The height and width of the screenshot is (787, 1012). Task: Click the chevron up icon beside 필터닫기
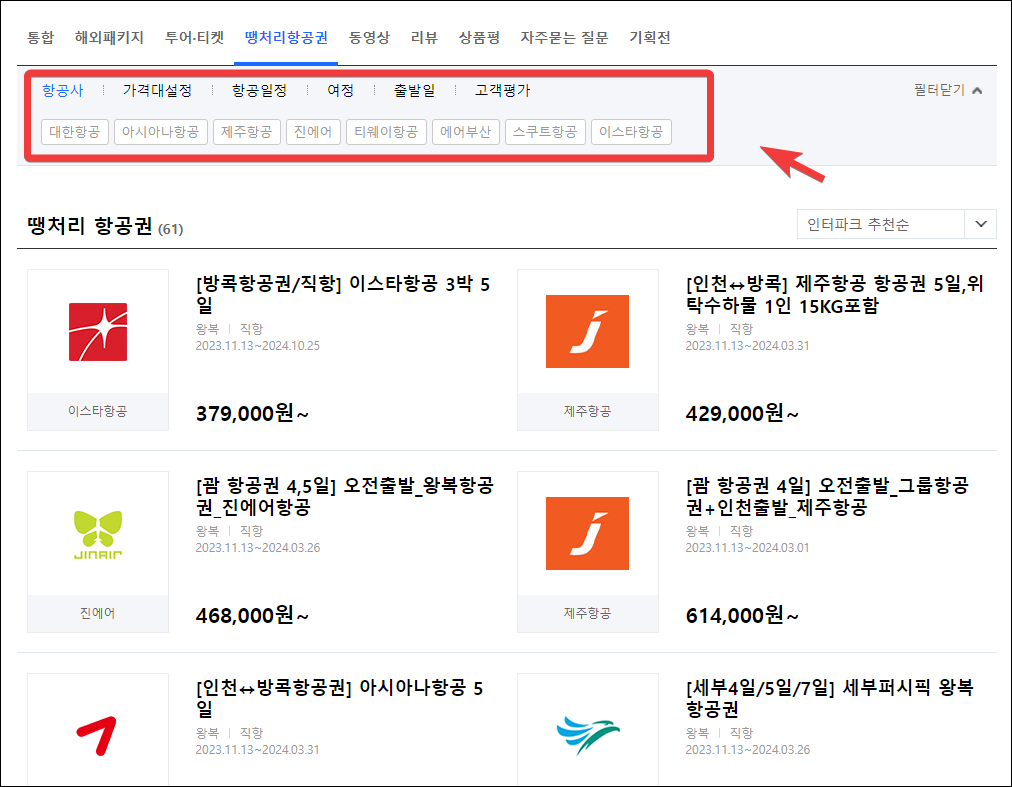(x=977, y=90)
